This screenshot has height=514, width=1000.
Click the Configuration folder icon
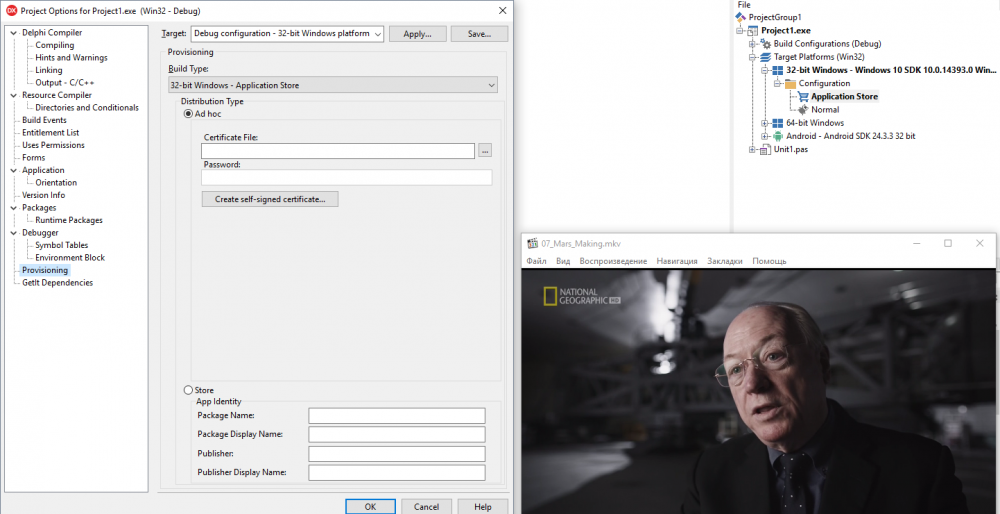point(791,84)
